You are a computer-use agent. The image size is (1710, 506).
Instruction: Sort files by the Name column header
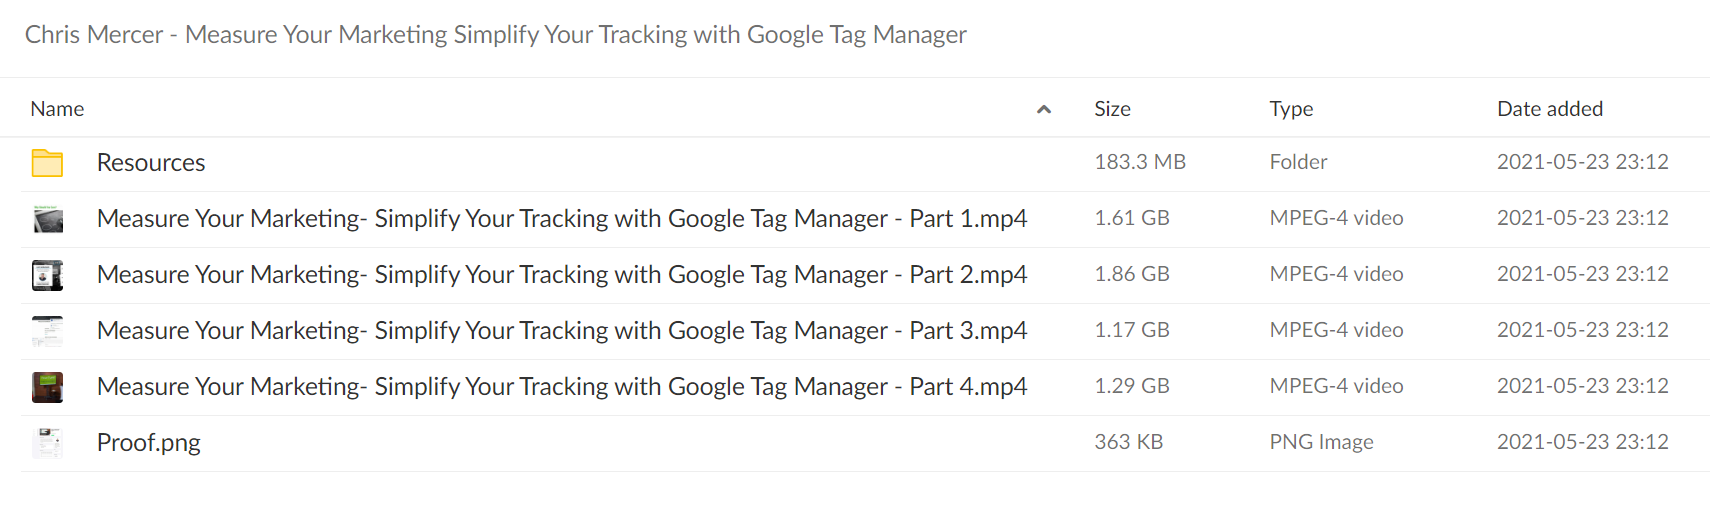point(57,109)
